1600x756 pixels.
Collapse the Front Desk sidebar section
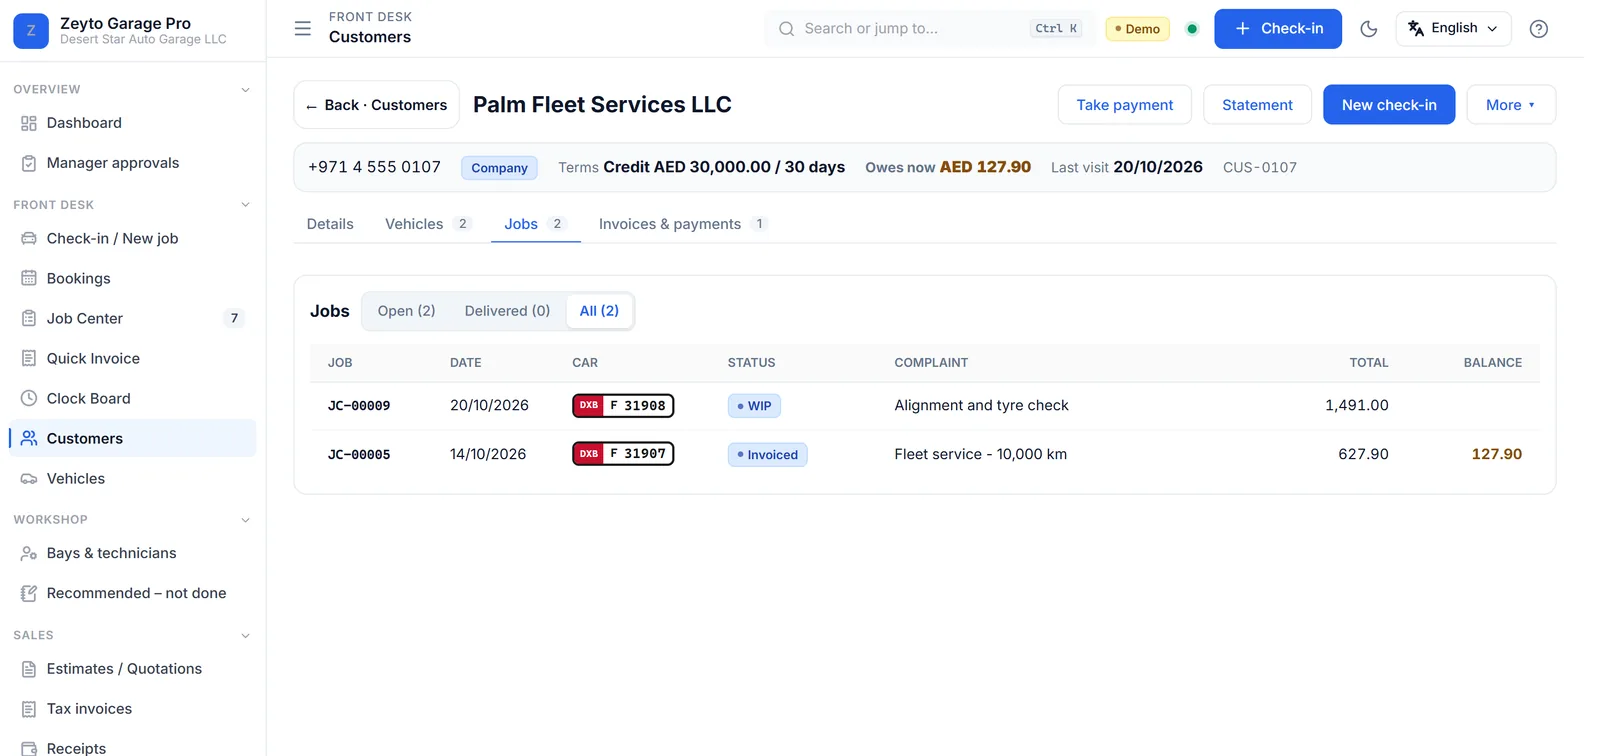coord(246,205)
